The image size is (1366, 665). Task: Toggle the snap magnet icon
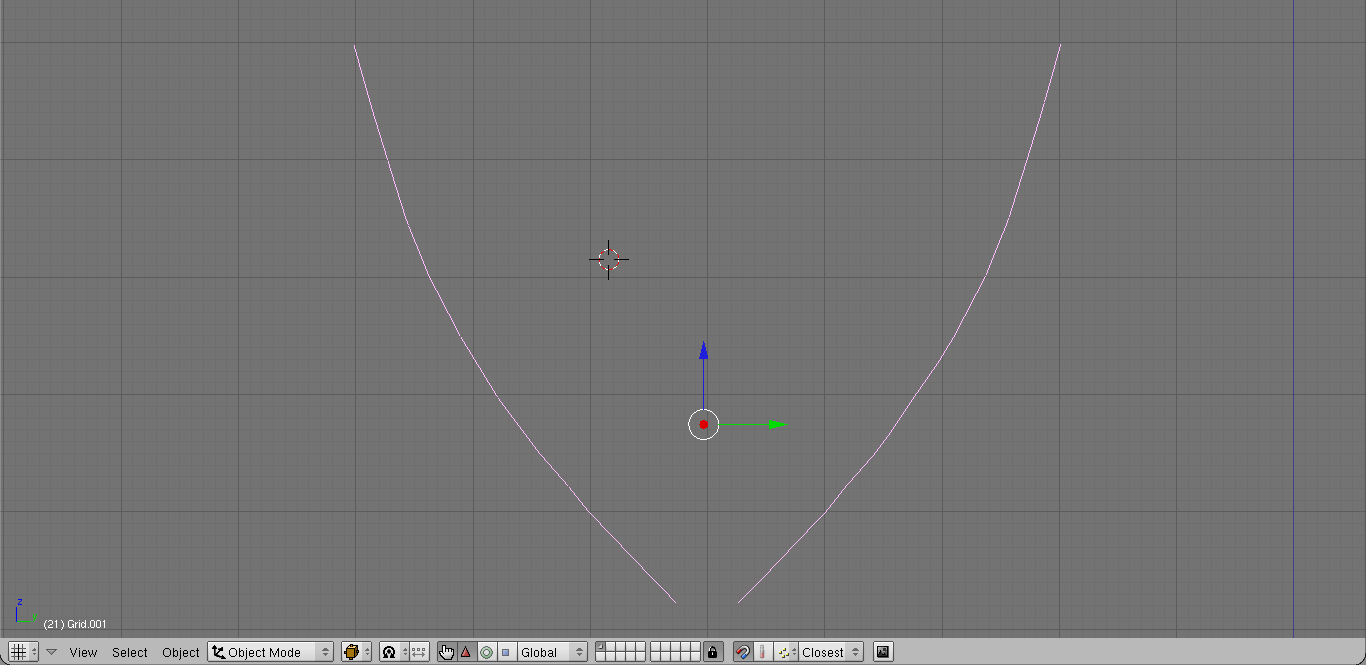tap(742, 652)
